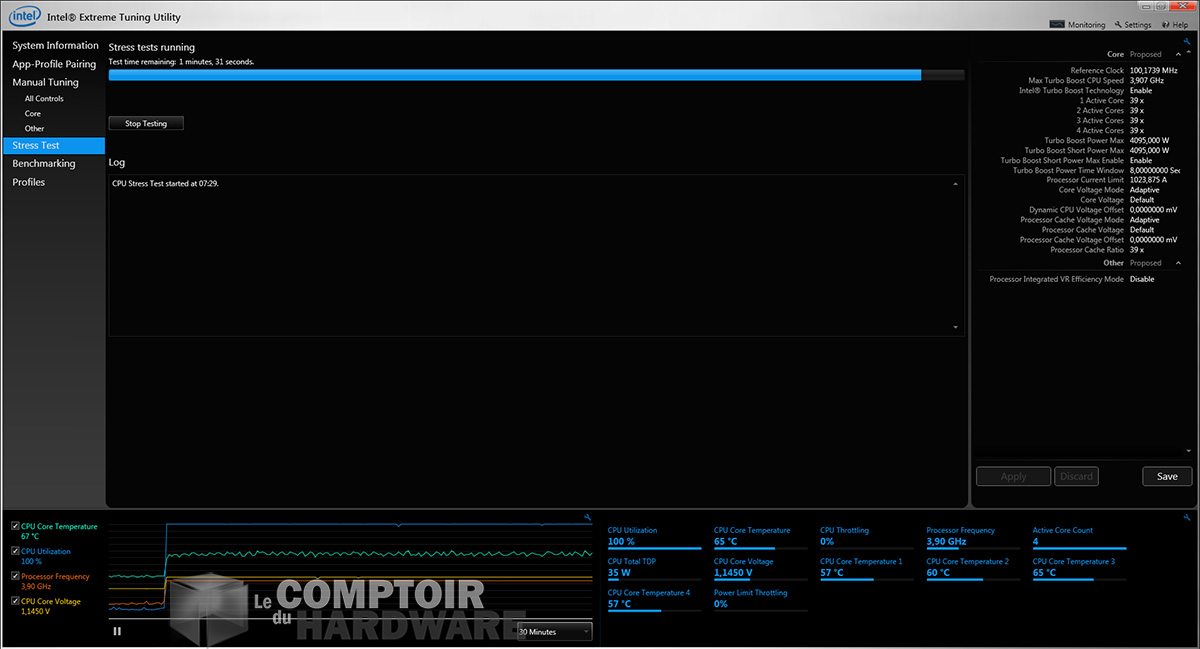Click Processor Current Limit 1023,875 A
Image resolution: width=1200 pixels, height=649 pixels.
coord(1149,180)
